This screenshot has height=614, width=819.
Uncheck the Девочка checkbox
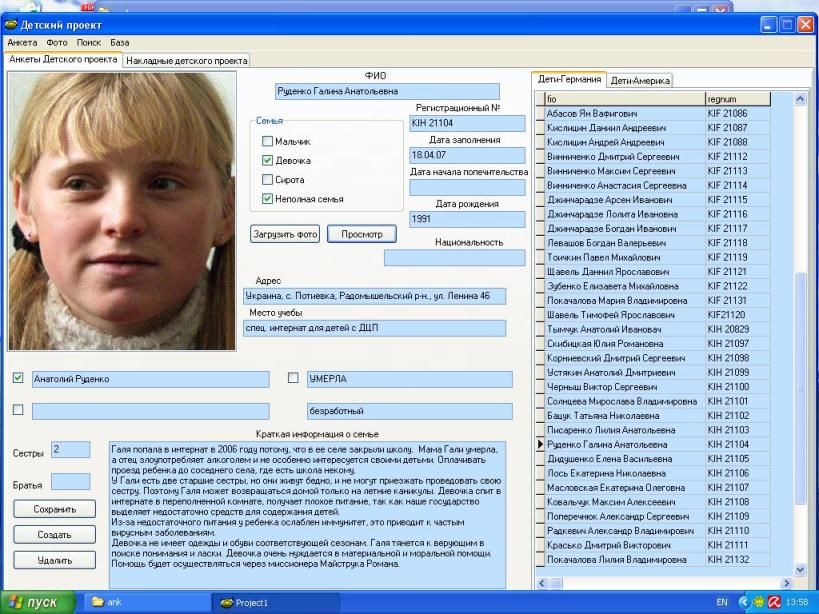point(267,160)
